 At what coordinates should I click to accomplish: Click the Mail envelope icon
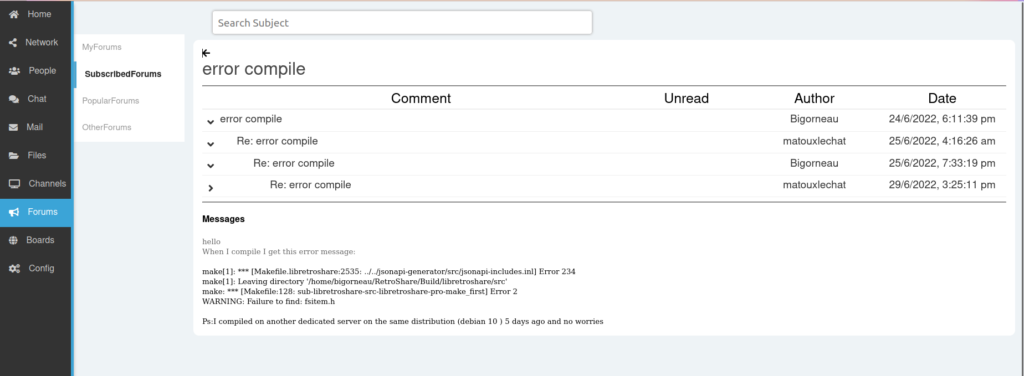[13, 127]
